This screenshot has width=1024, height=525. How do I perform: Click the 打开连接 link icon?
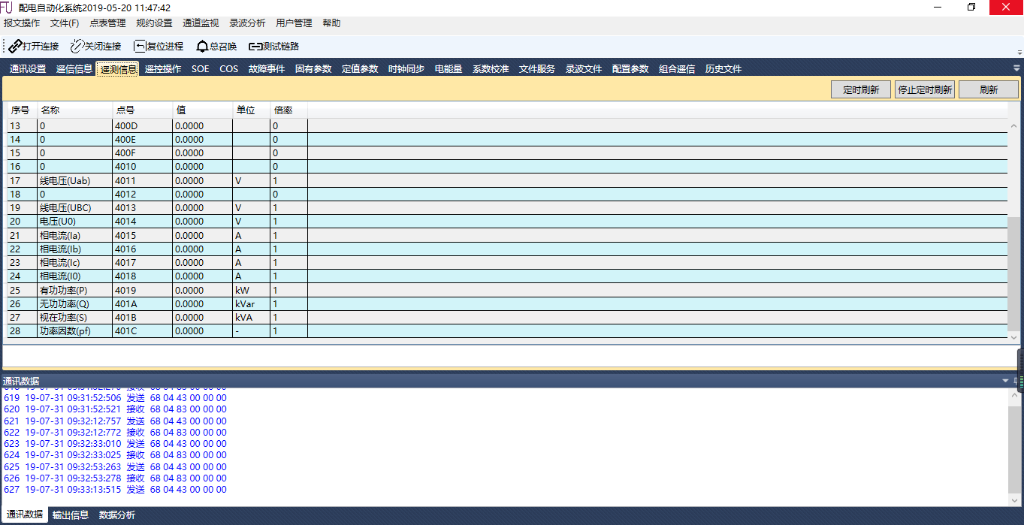(16, 46)
